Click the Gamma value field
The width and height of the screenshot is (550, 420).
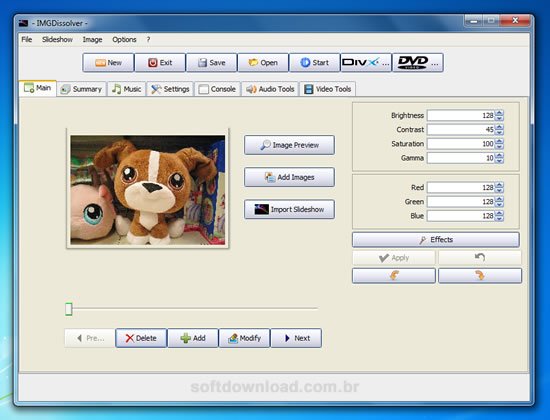(461, 158)
